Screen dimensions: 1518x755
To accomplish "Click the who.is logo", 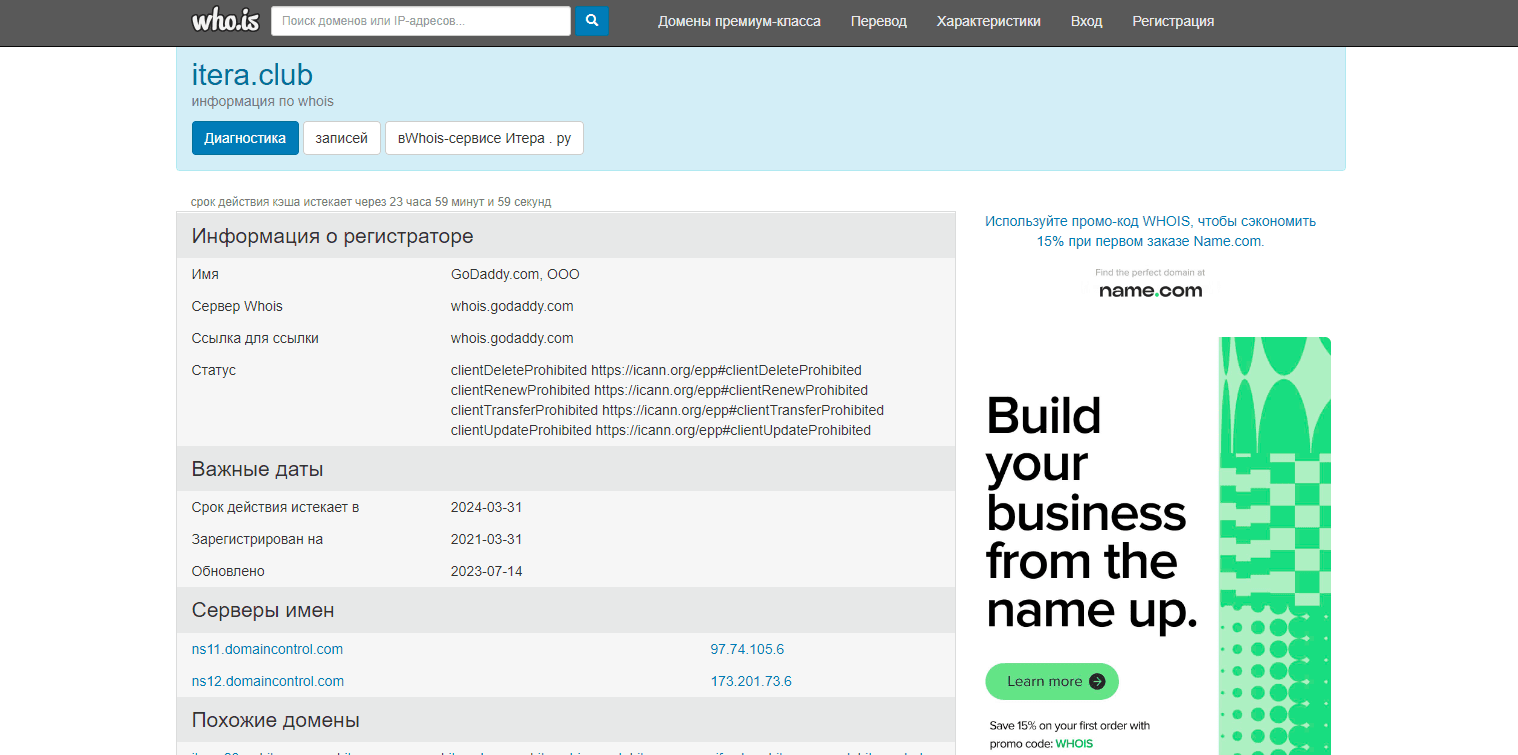I will click(x=224, y=20).
